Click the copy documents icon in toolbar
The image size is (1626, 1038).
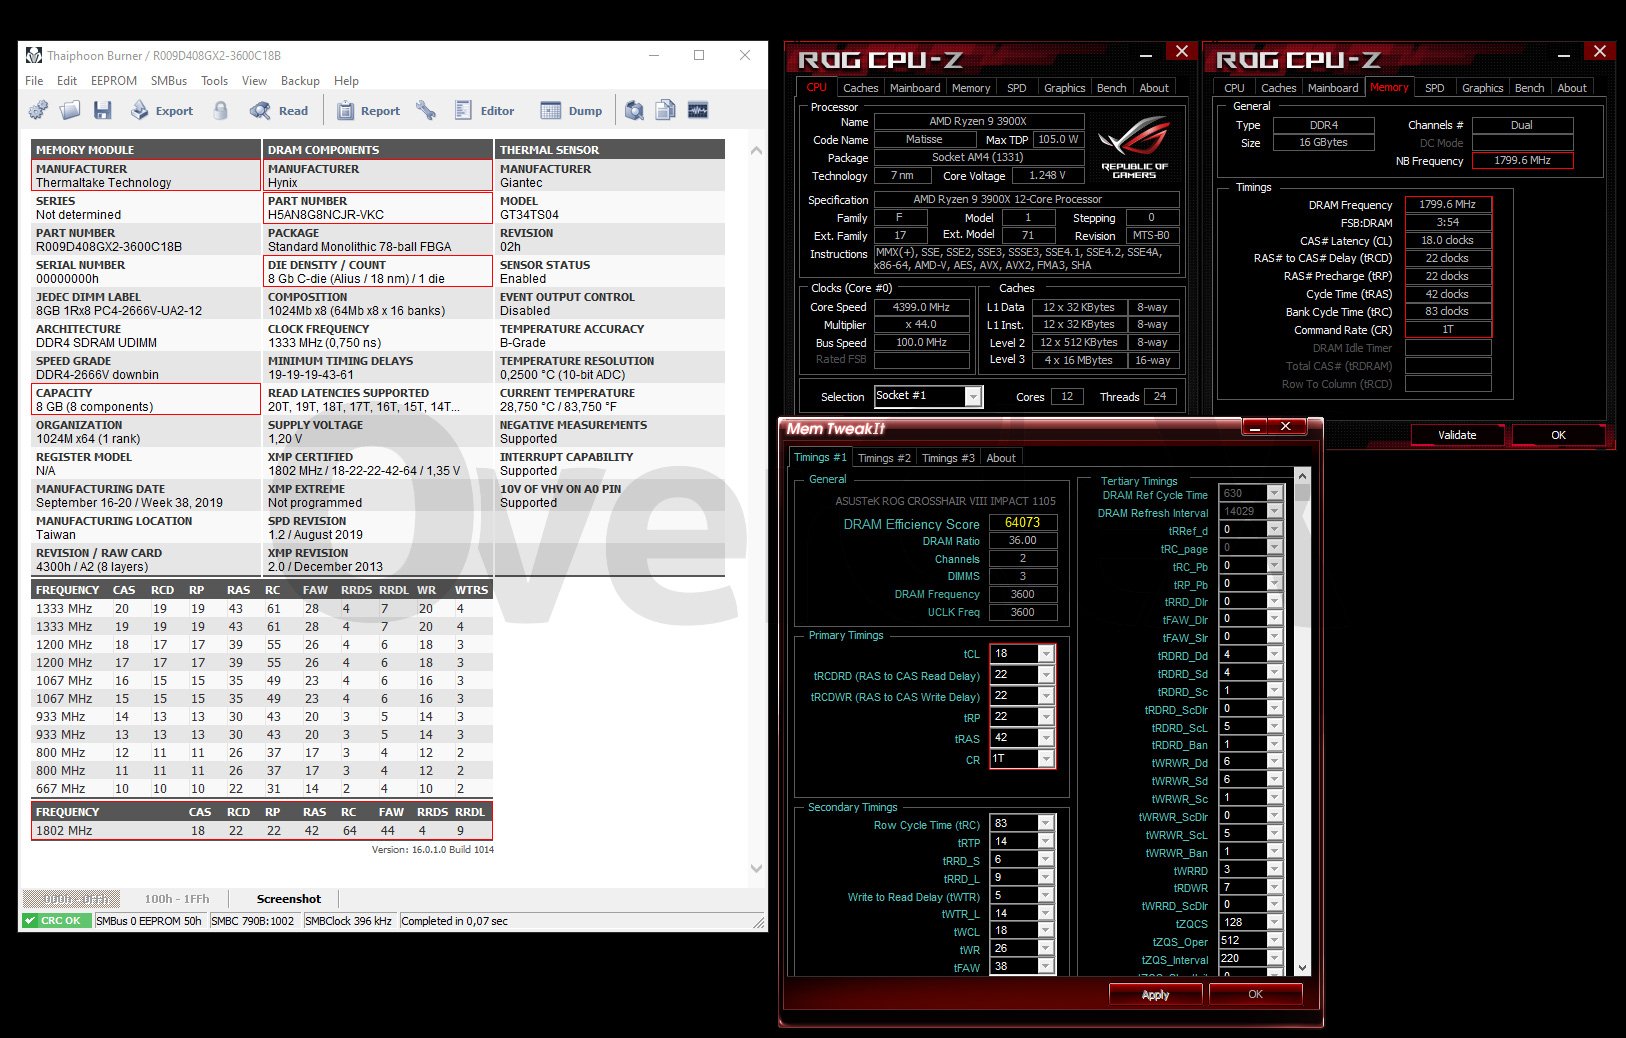666,111
